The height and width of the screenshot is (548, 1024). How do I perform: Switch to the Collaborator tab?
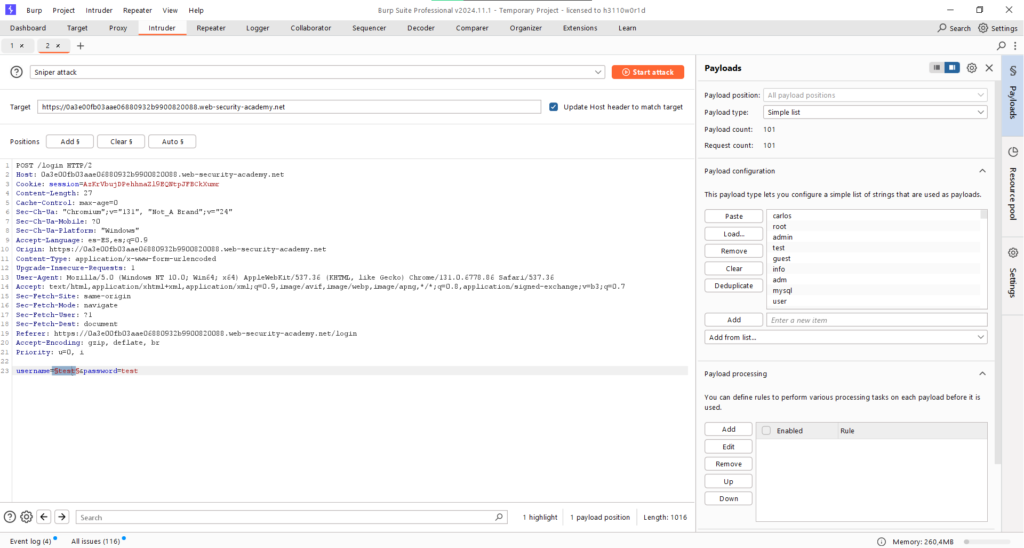click(311, 28)
